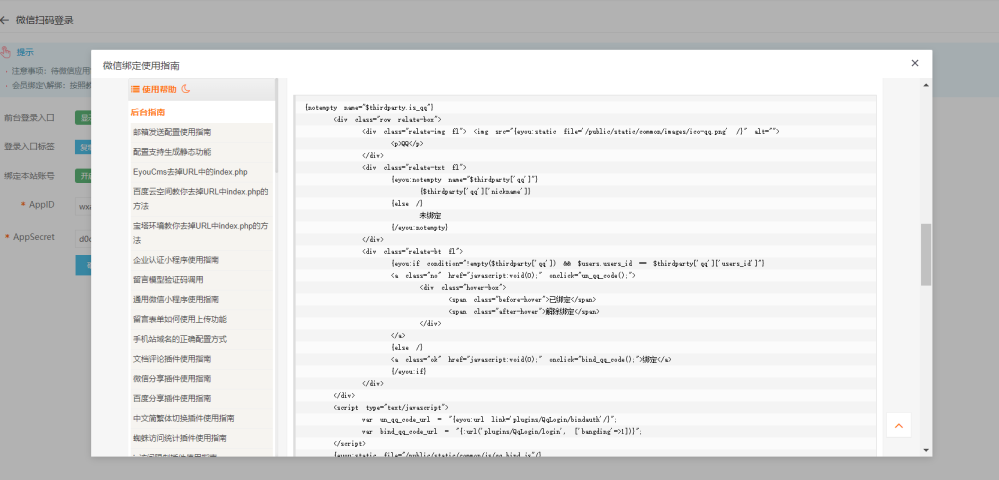Viewport: 999px width, 480px height.
Task: Click the code line with ico-qq.png image
Action: (571, 131)
